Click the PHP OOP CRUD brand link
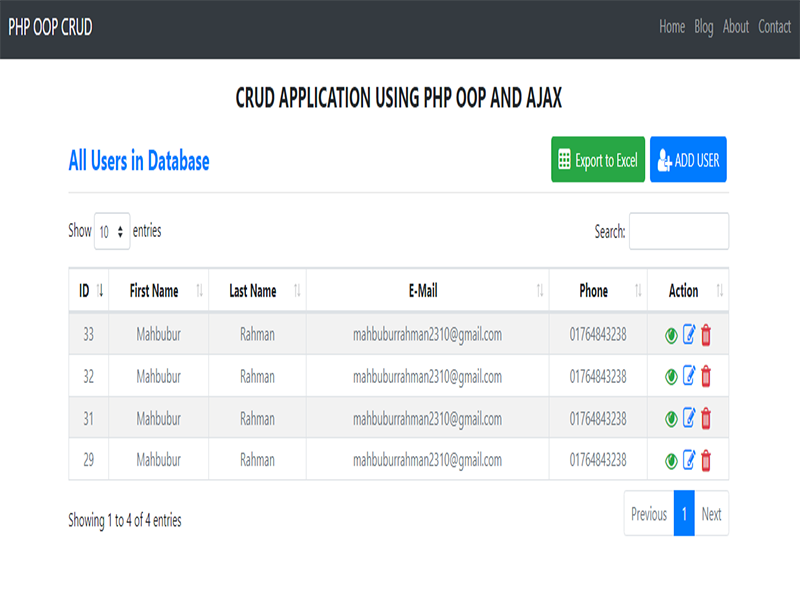Image resolution: width=800 pixels, height=600 pixels. click(50, 27)
